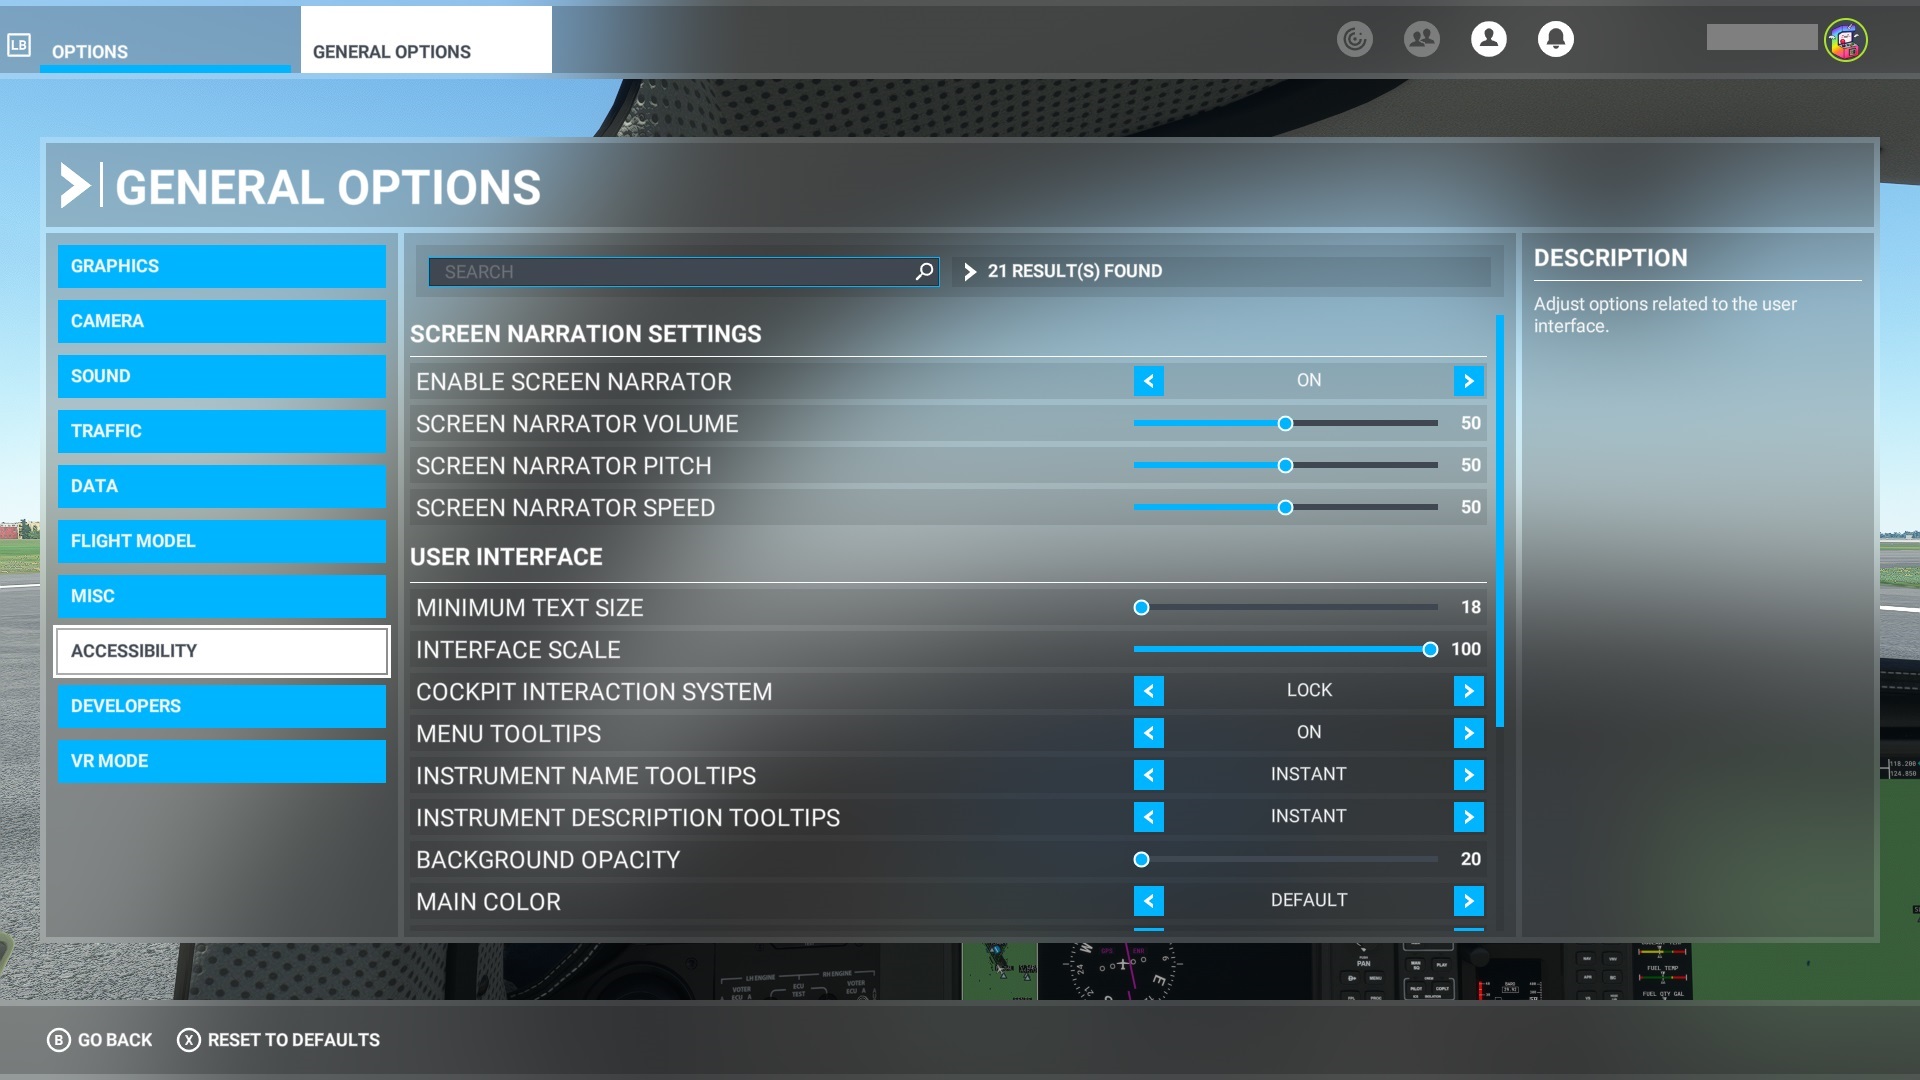The height and width of the screenshot is (1080, 1920).
Task: Select the ACCESSIBILITY tab
Action: point(222,650)
